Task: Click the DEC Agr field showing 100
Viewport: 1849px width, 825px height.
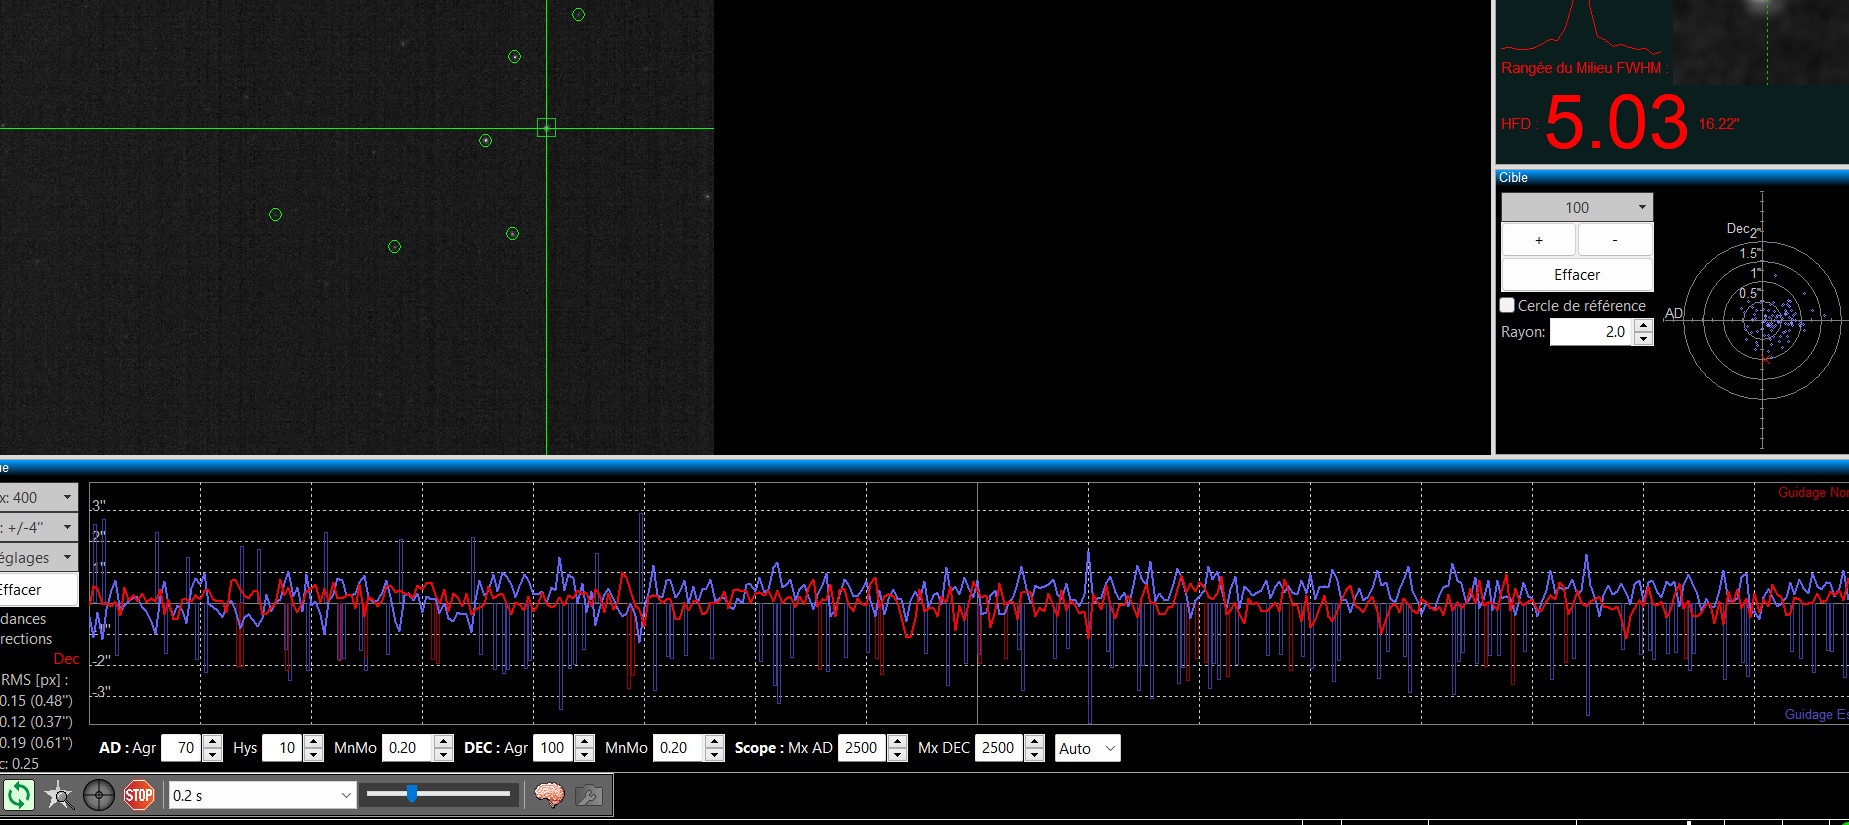Action: tap(554, 748)
